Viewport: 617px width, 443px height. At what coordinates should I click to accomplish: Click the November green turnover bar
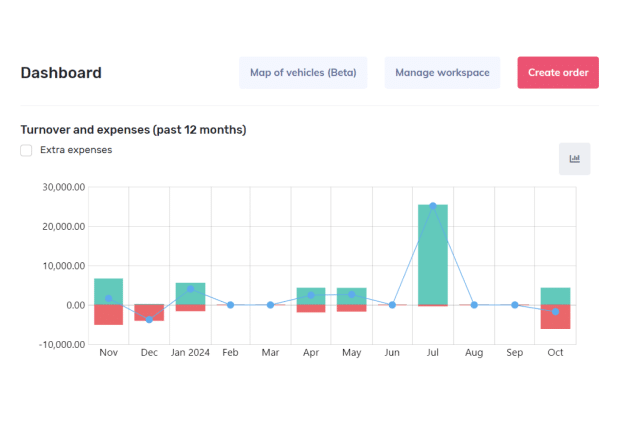(109, 292)
